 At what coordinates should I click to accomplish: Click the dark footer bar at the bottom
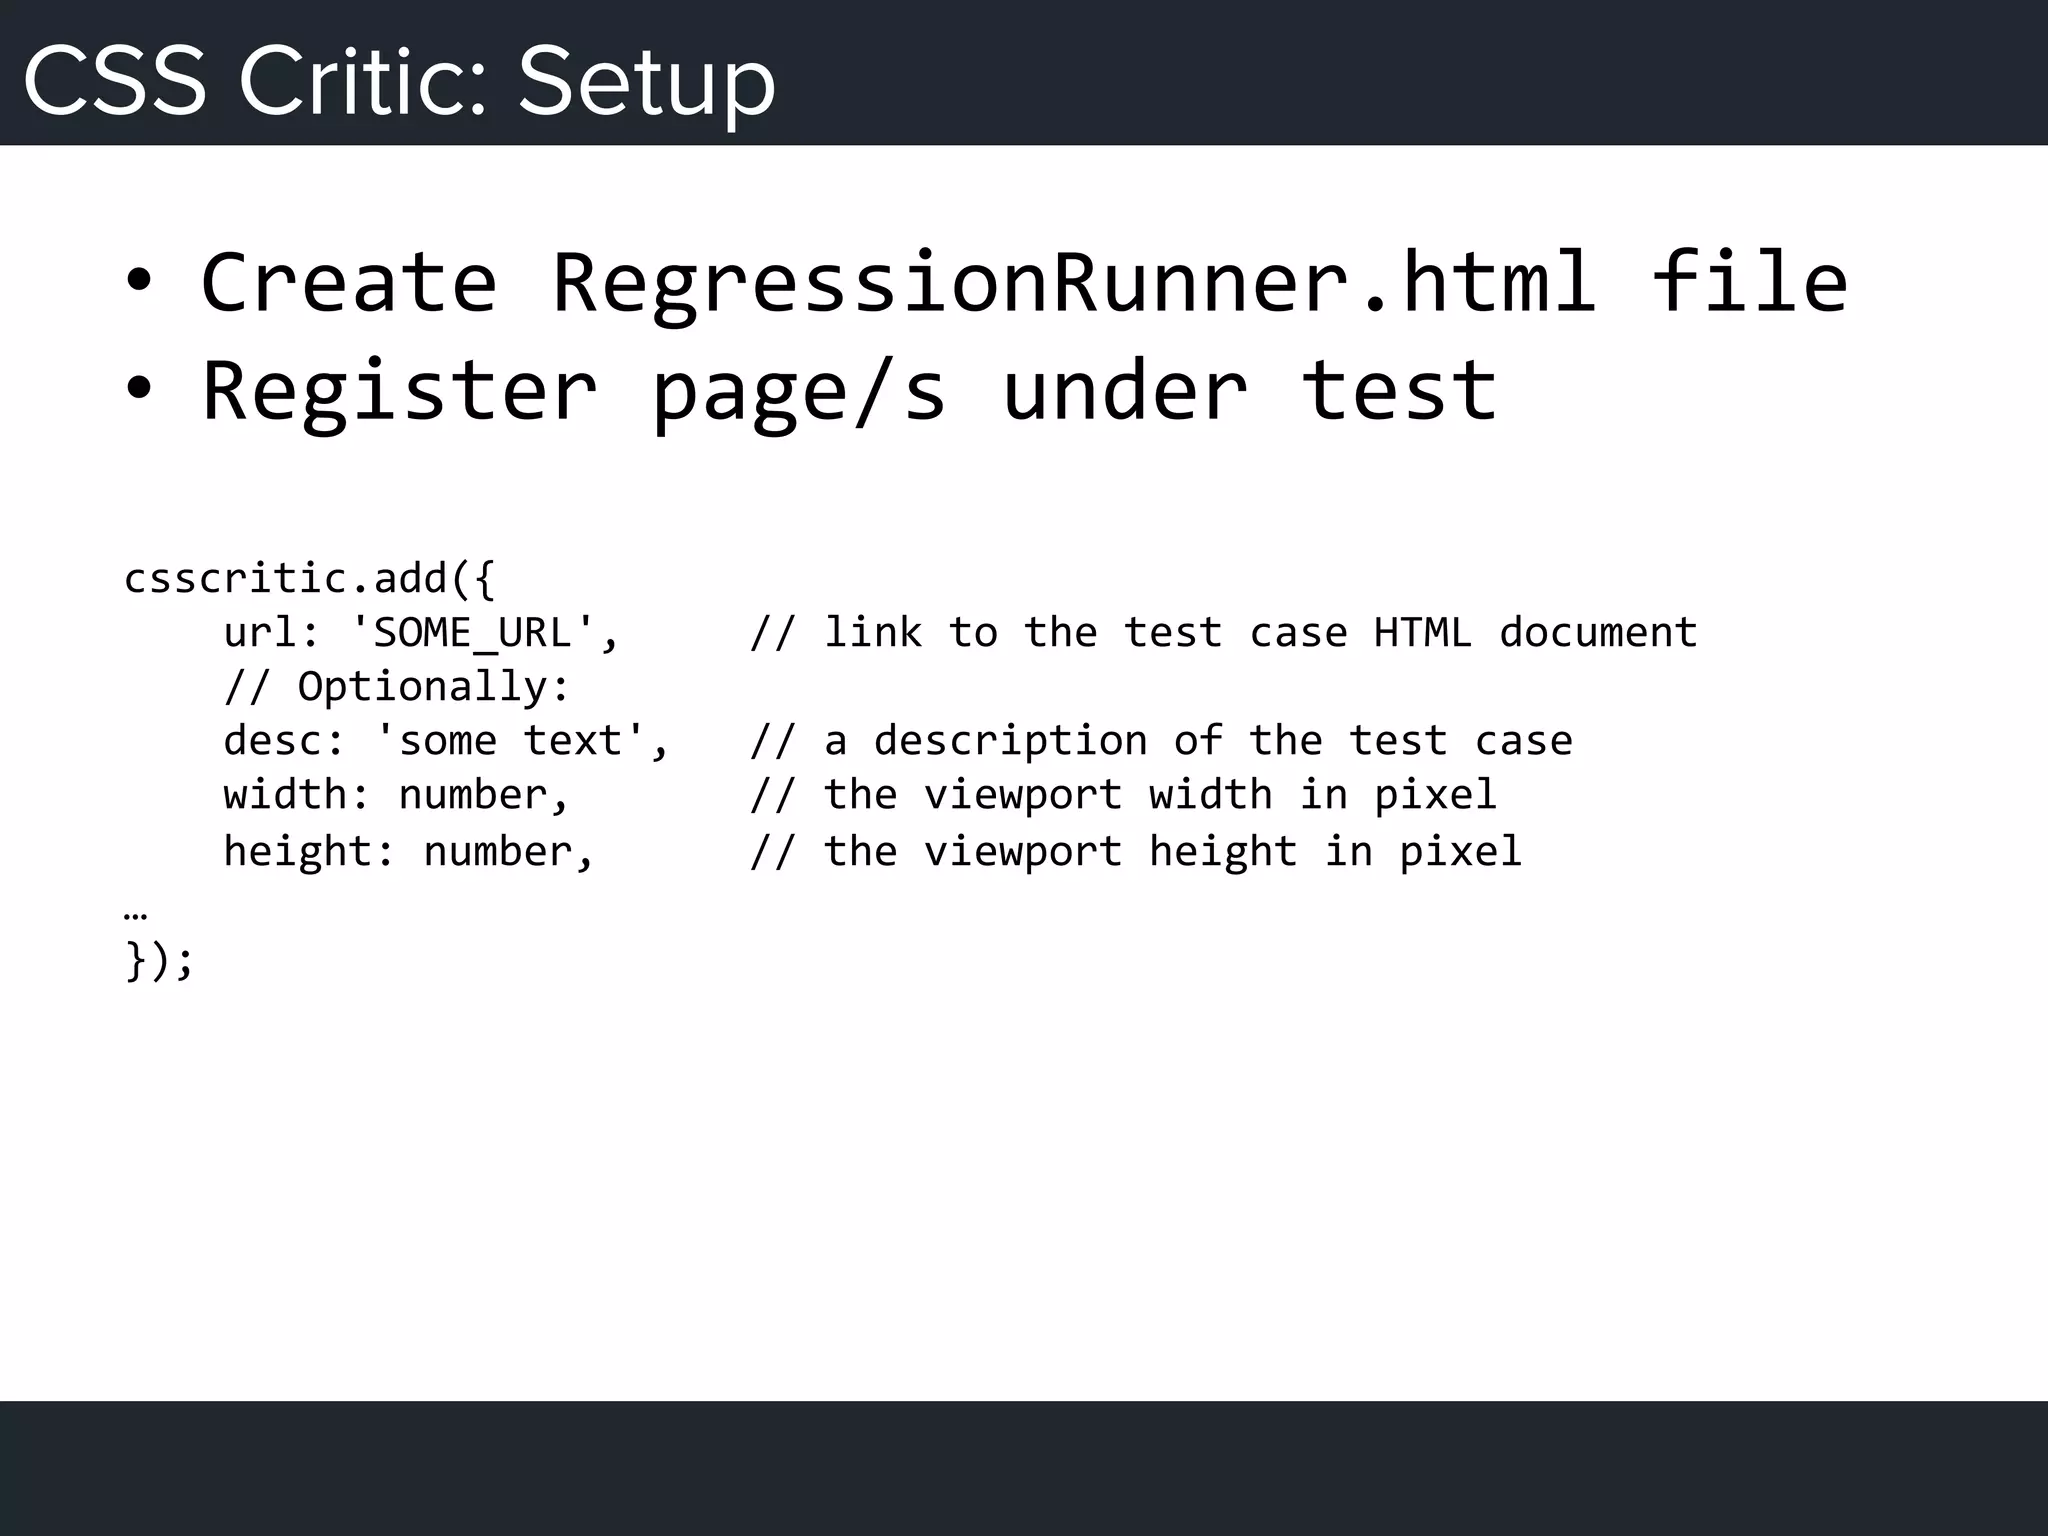1024,1468
